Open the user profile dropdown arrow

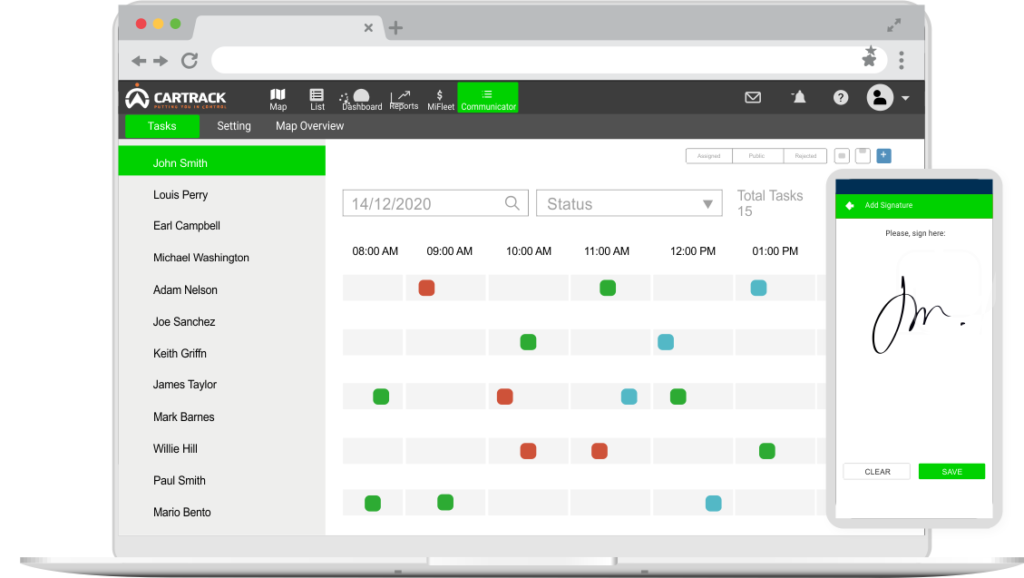pos(905,98)
